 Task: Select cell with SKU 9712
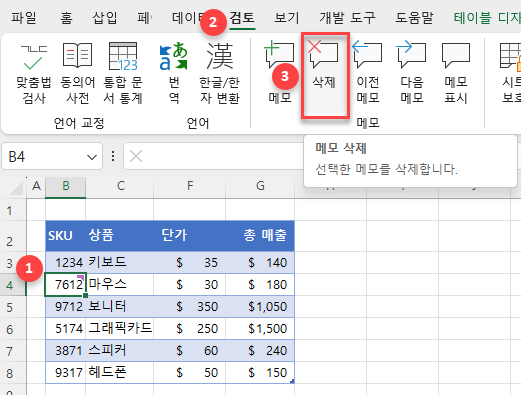tap(66, 307)
